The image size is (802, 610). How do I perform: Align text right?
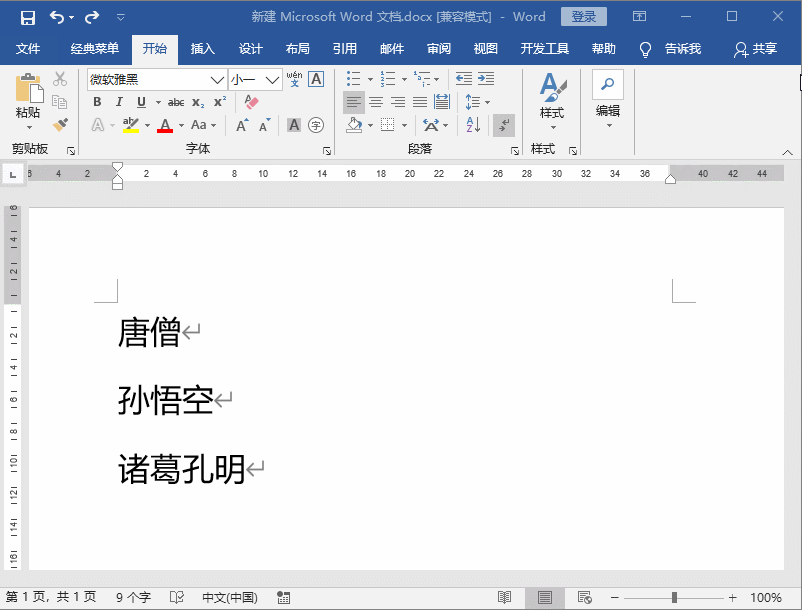[398, 102]
